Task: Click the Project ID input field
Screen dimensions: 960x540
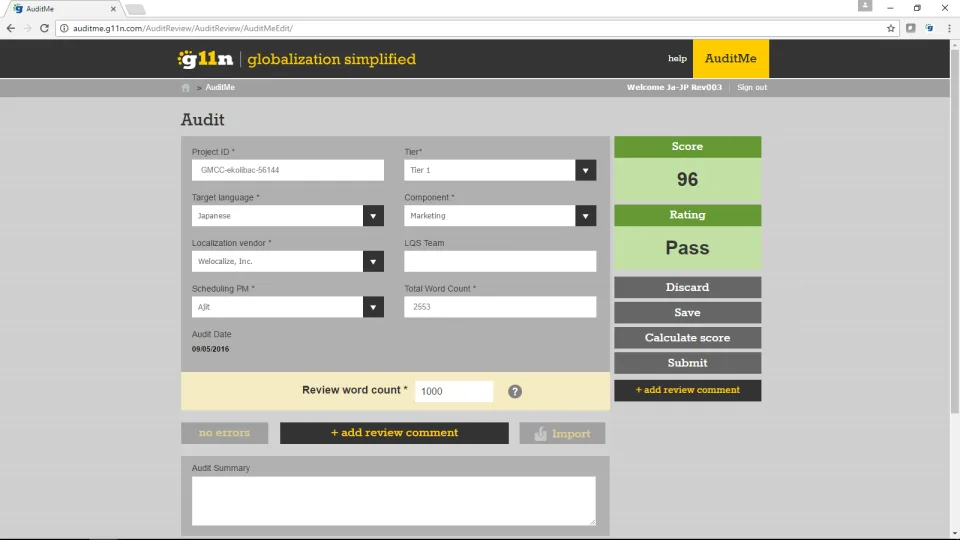Action: [x=288, y=170]
